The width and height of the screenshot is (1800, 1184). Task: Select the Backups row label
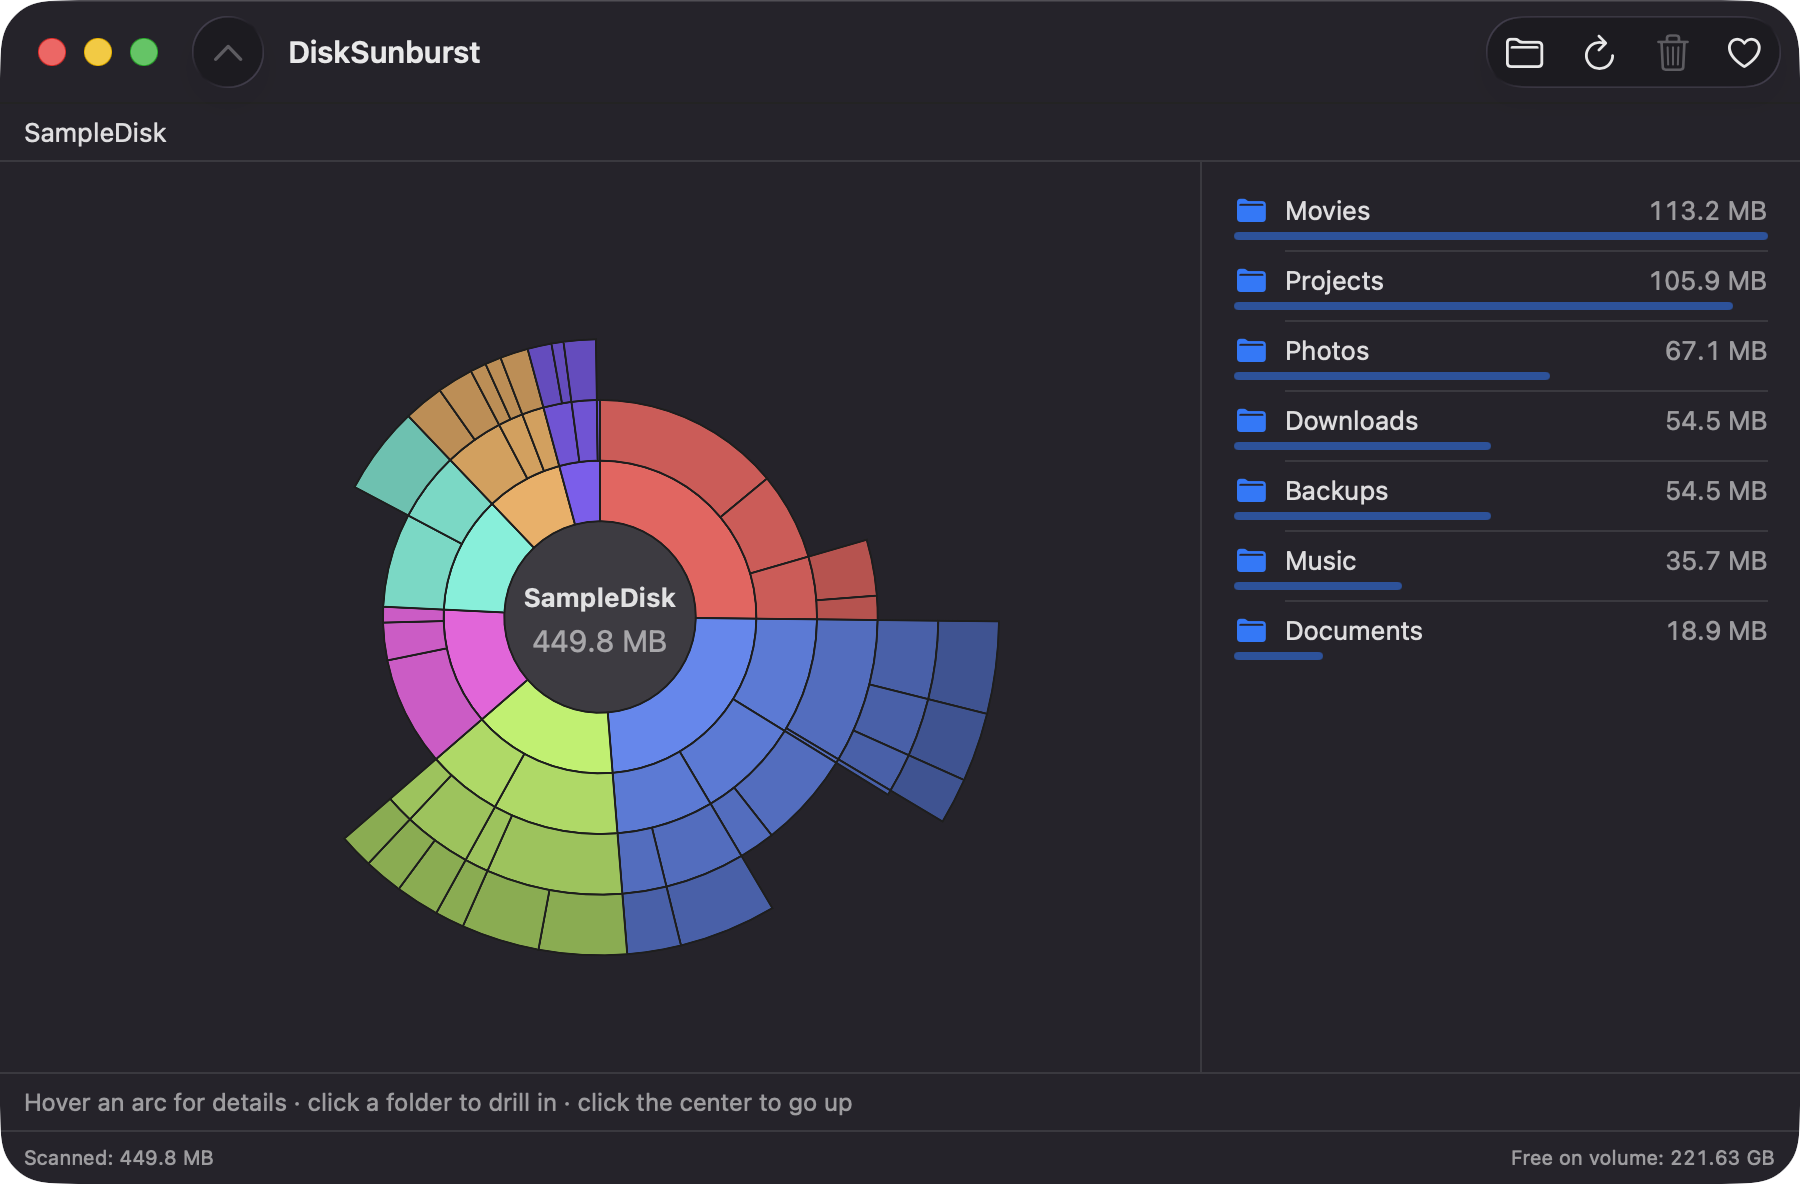point(1336,491)
